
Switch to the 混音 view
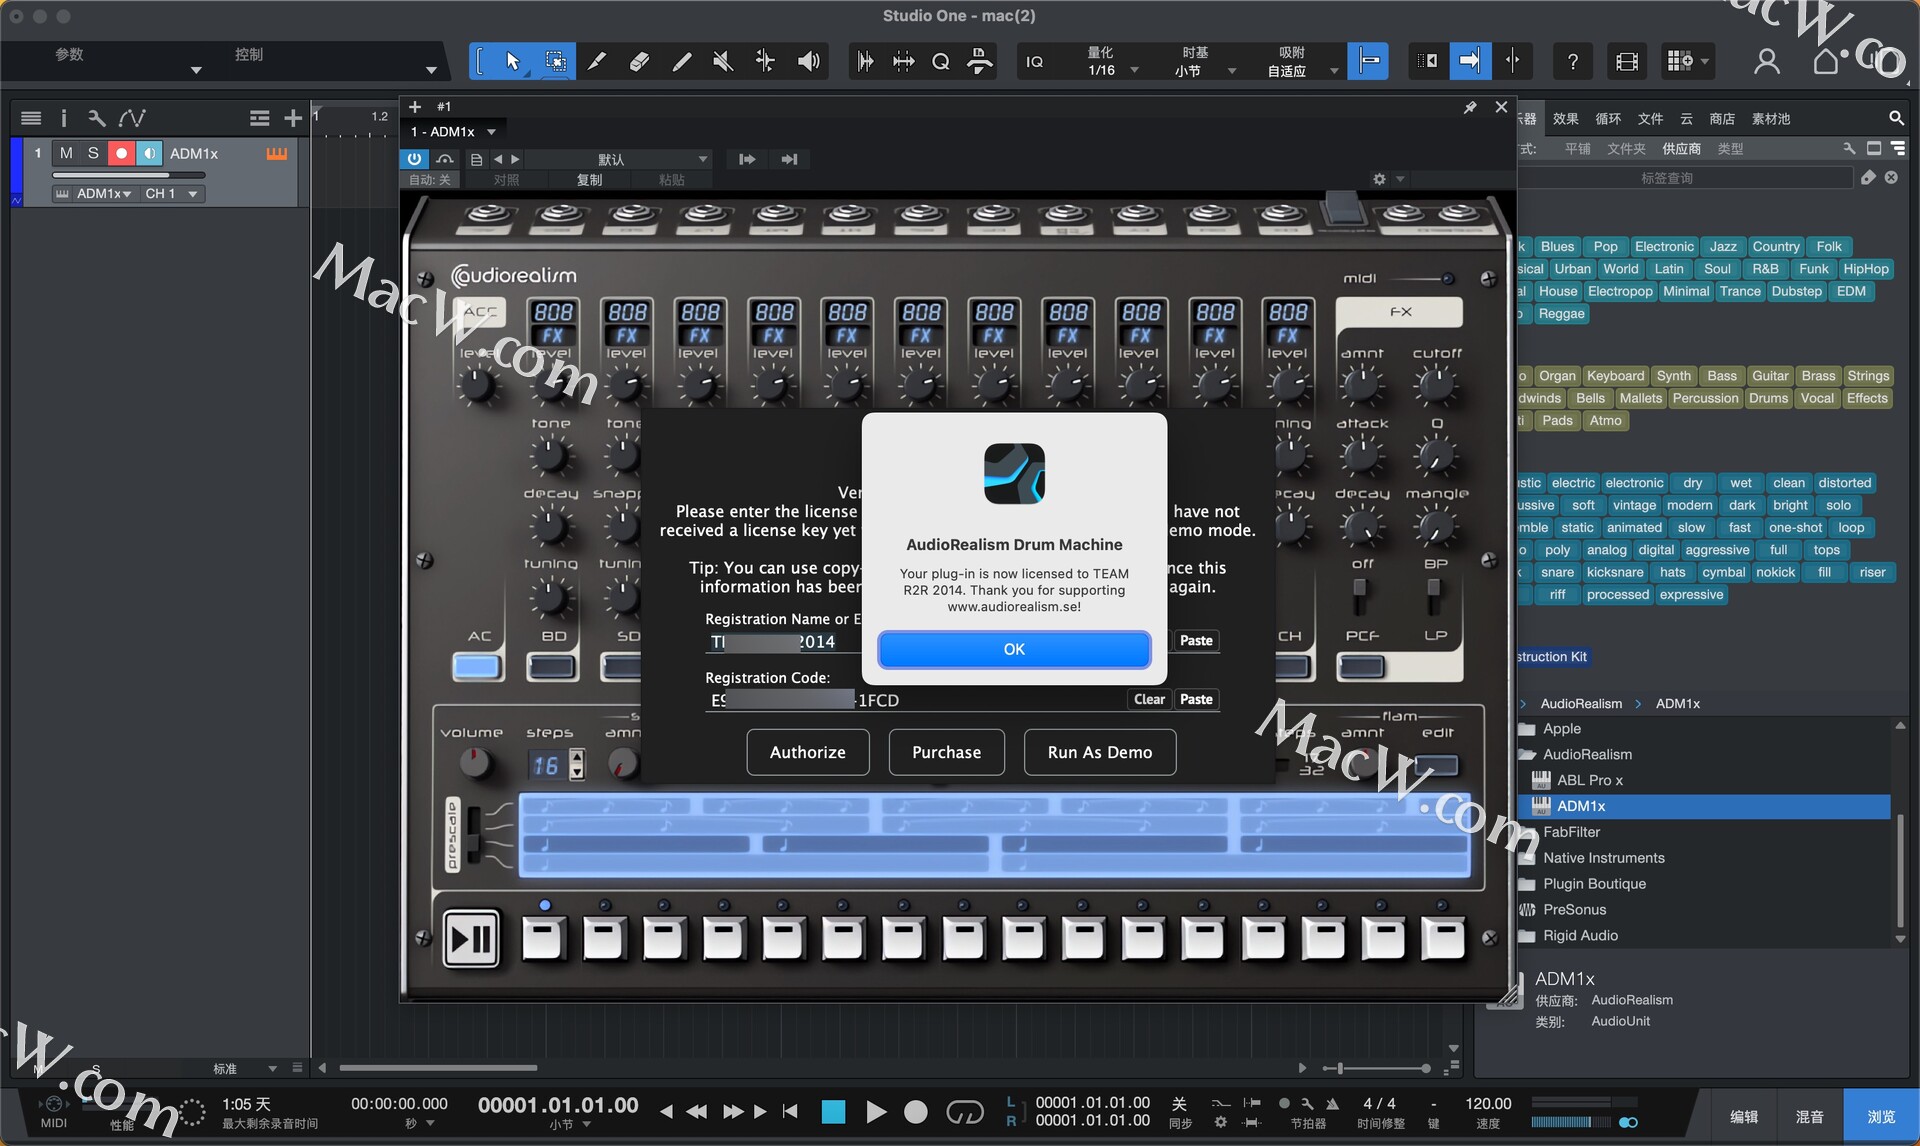pos(1809,1117)
